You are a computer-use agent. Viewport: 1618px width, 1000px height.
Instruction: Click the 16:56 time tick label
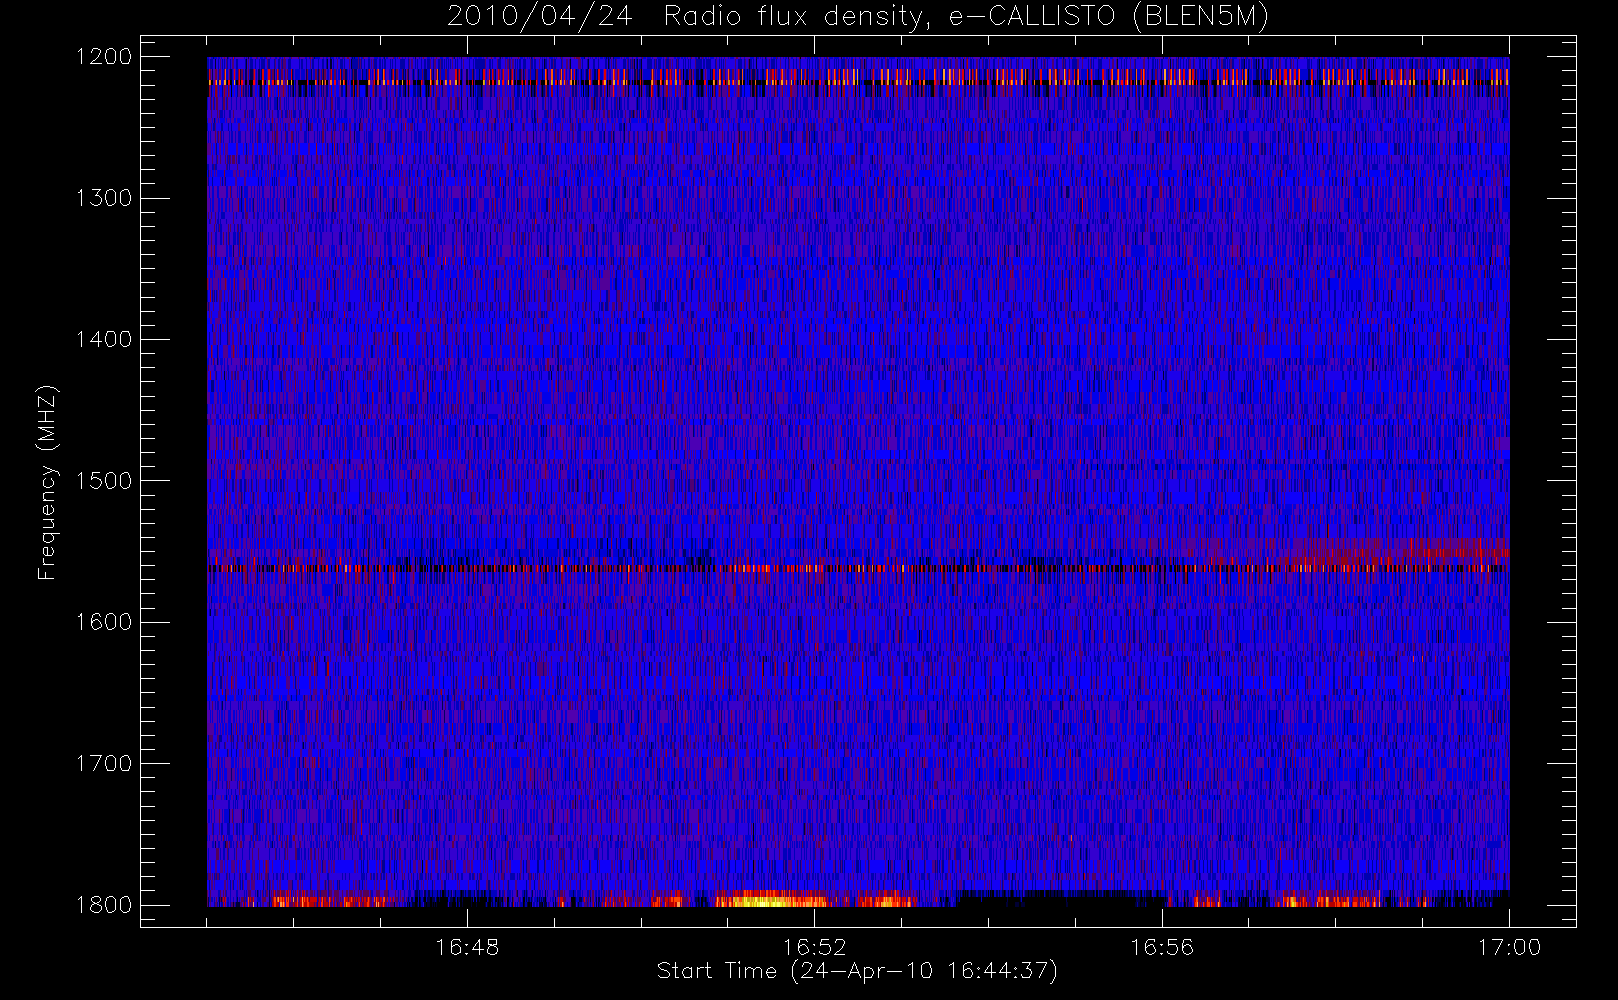coord(1162,947)
